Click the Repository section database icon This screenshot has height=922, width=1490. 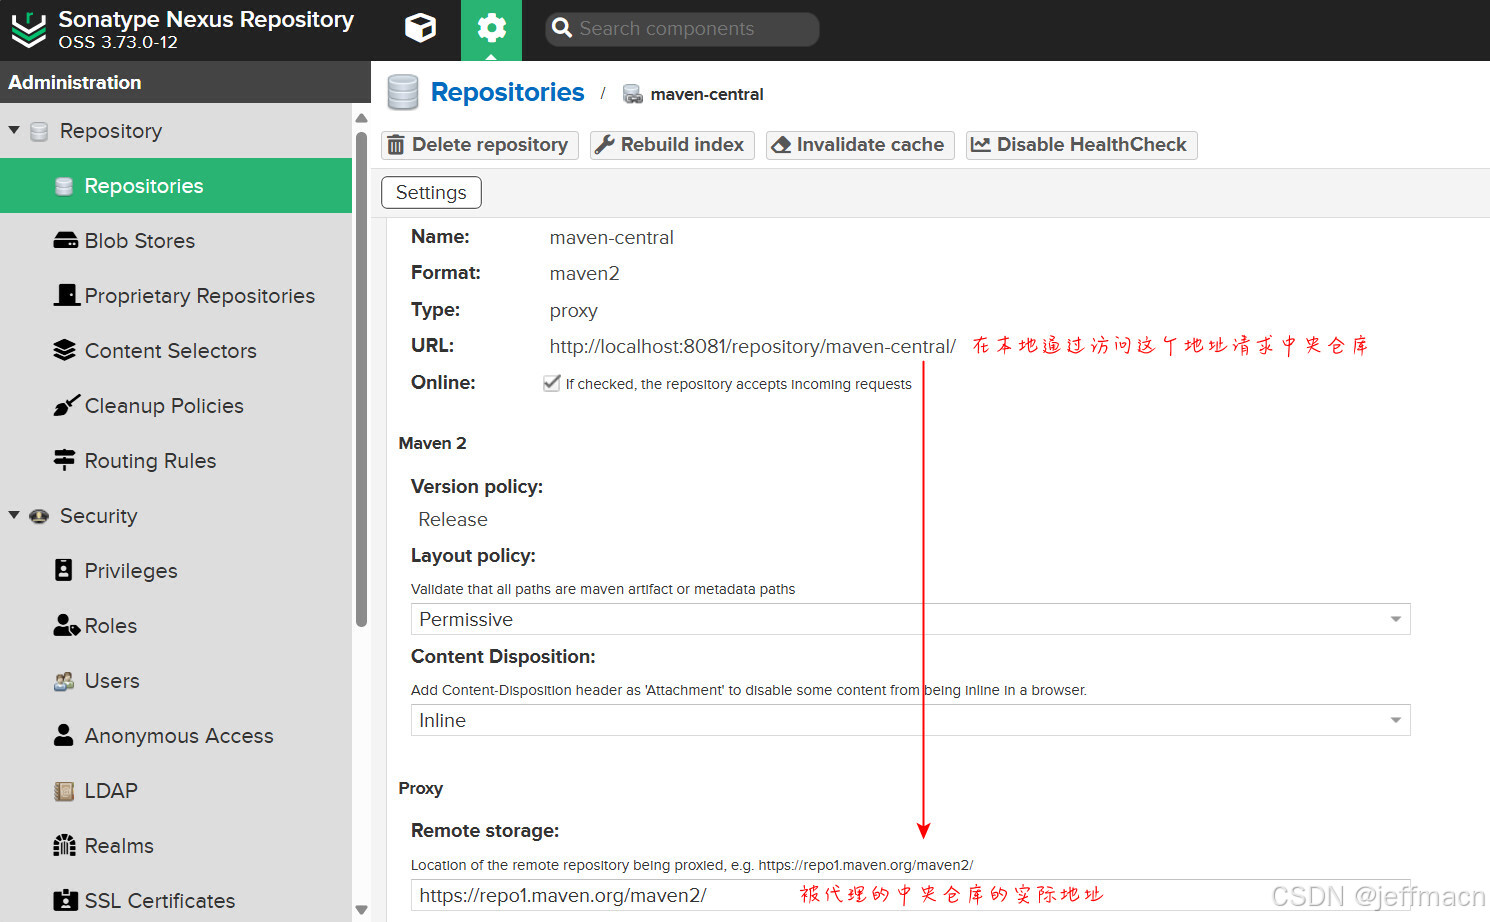(39, 131)
